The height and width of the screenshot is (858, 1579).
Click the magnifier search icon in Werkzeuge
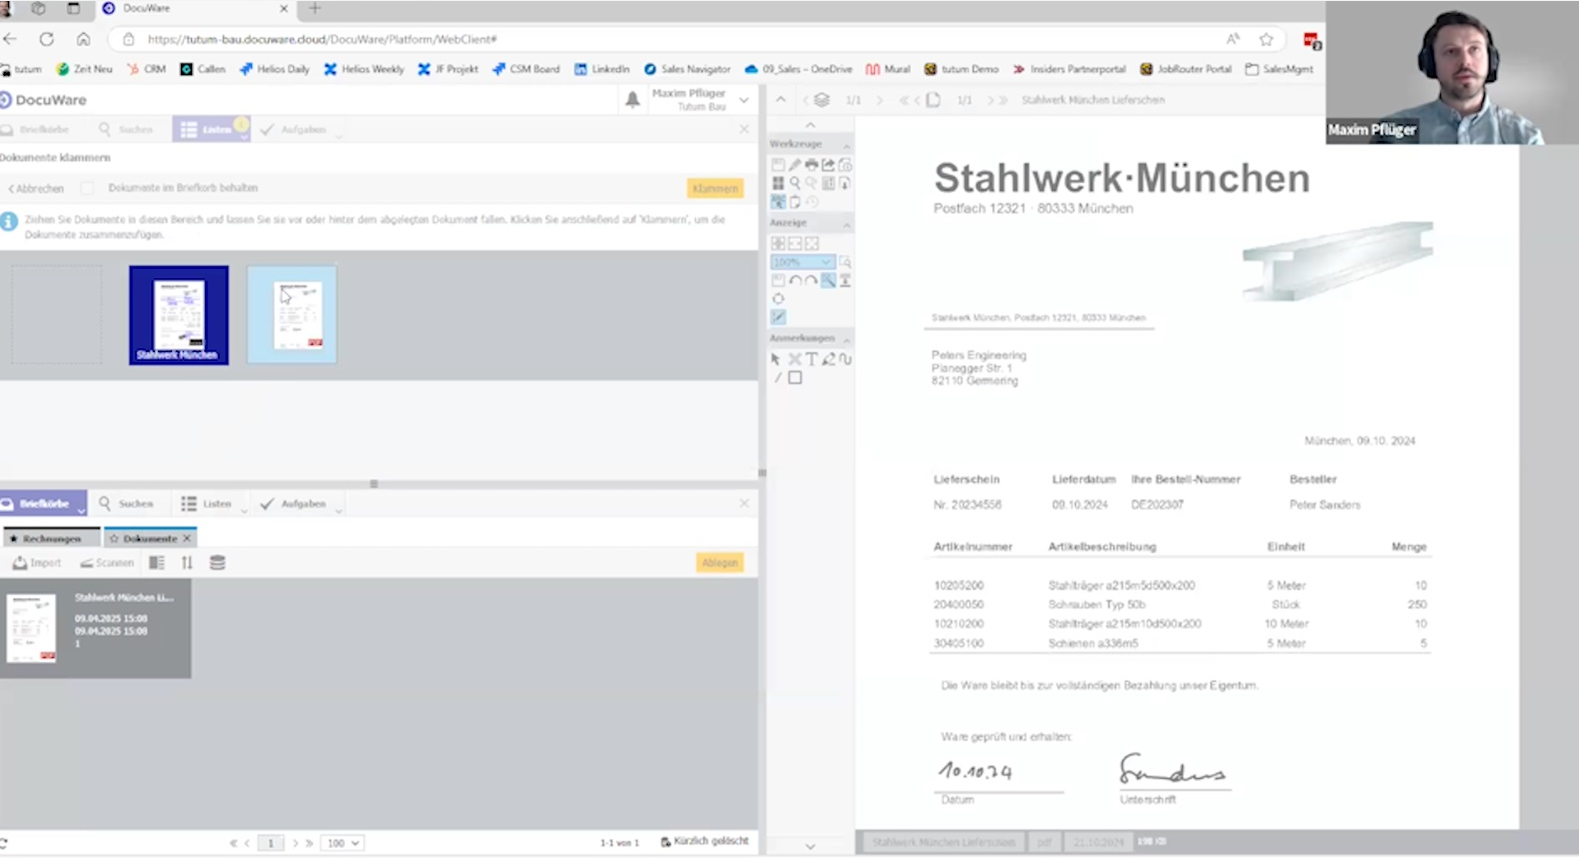795,183
